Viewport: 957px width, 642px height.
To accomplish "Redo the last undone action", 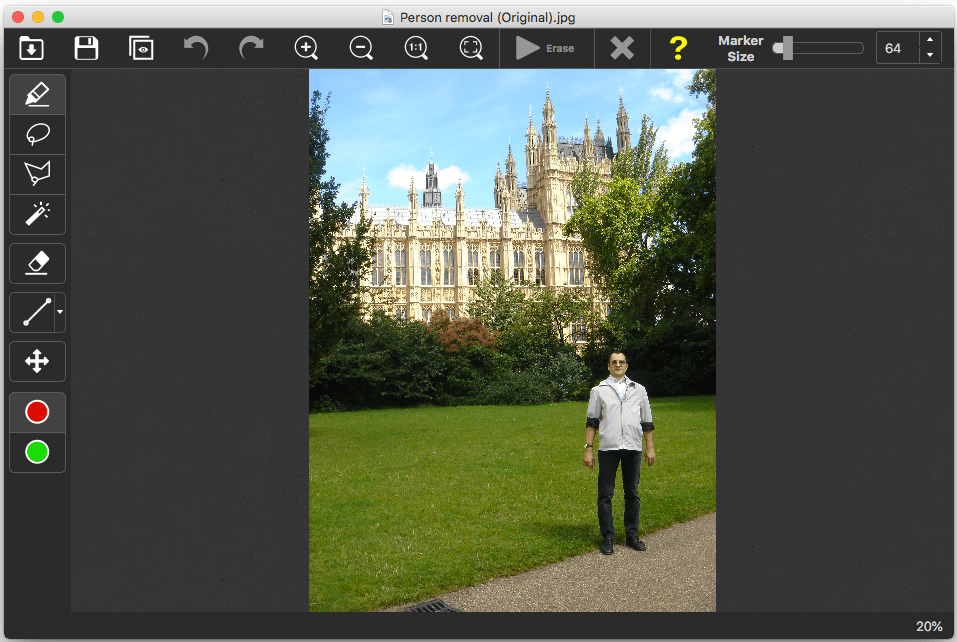I will point(251,48).
